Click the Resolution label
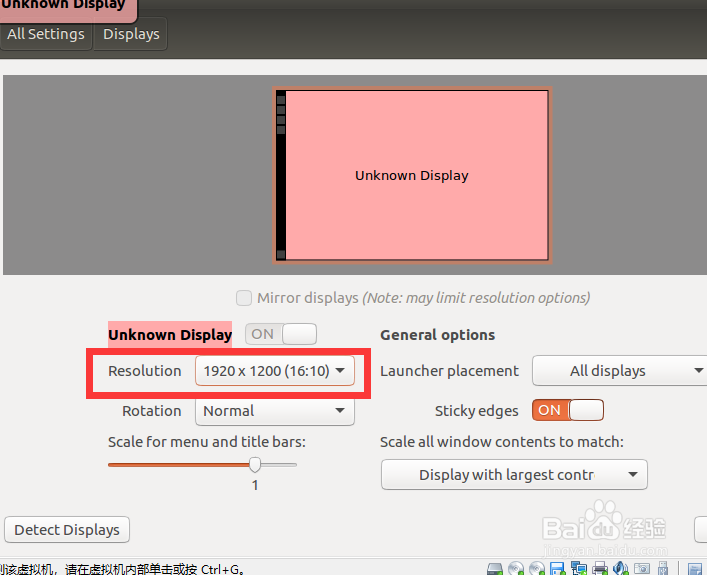This screenshot has height=575, width=707. tap(145, 371)
